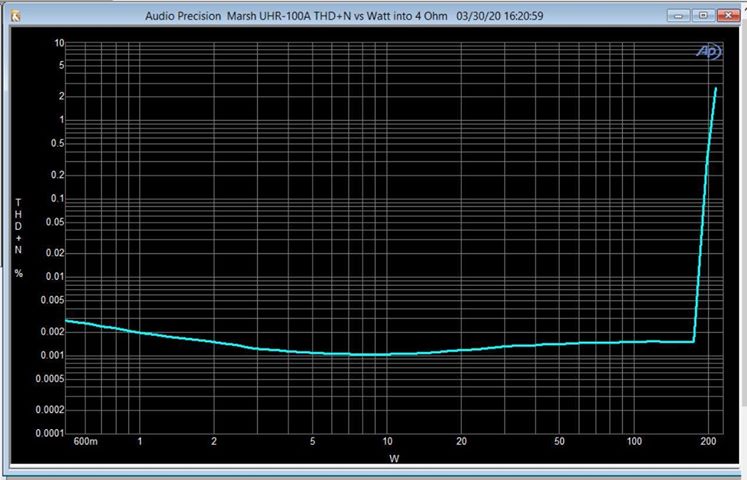
Task: Click the Y-axis label '10'
Action: pos(59,43)
